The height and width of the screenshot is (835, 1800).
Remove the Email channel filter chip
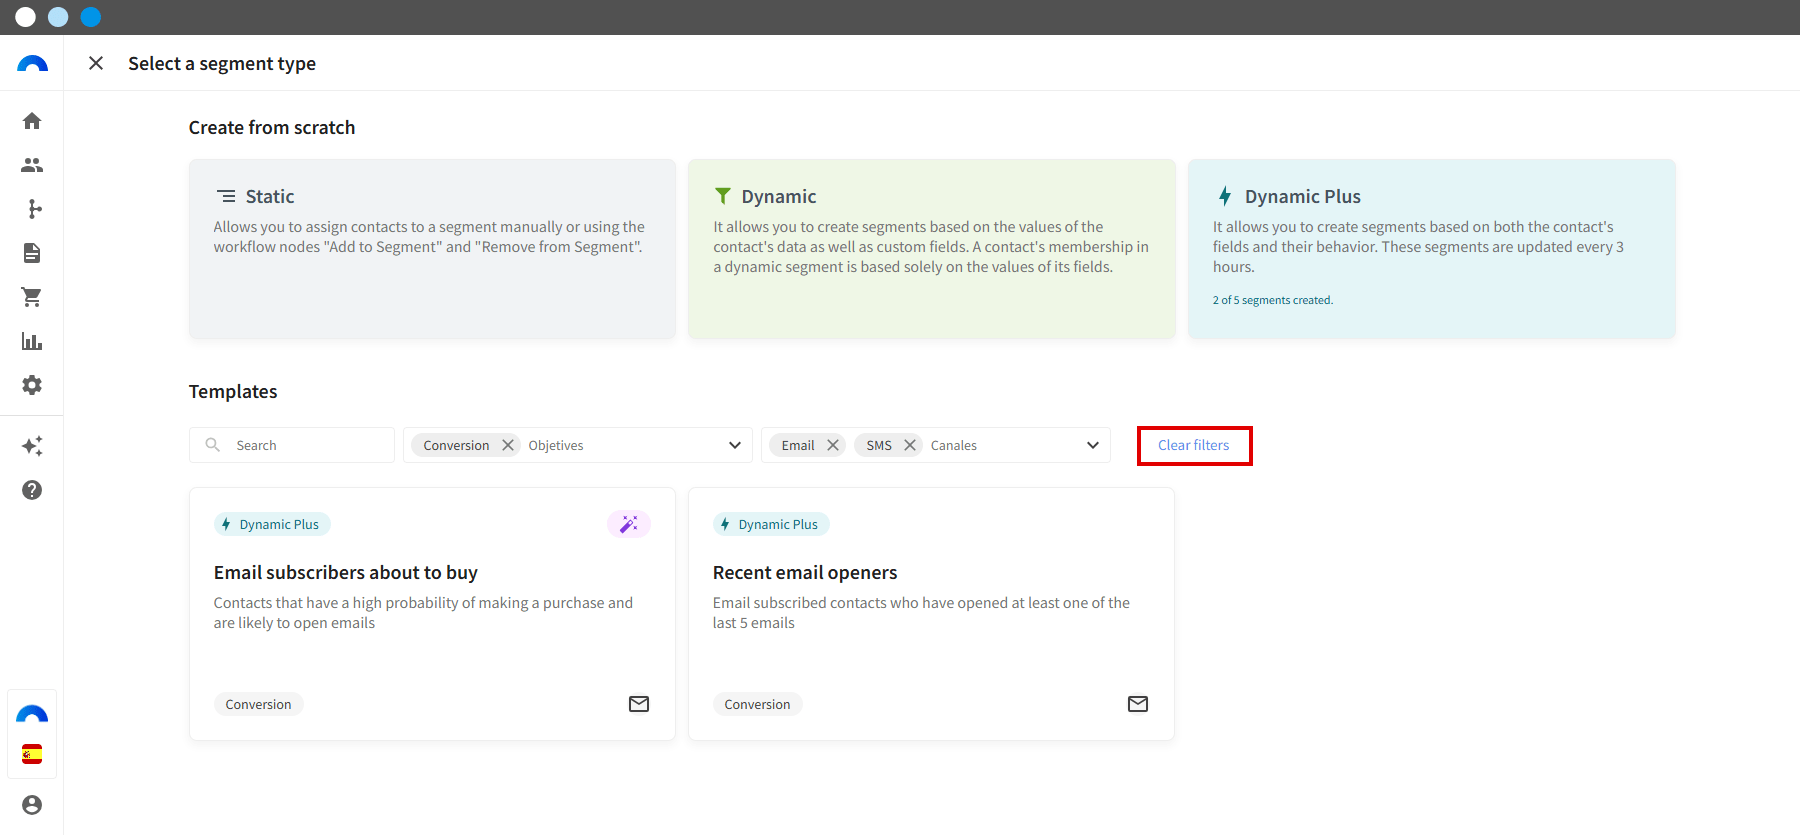[x=833, y=445]
